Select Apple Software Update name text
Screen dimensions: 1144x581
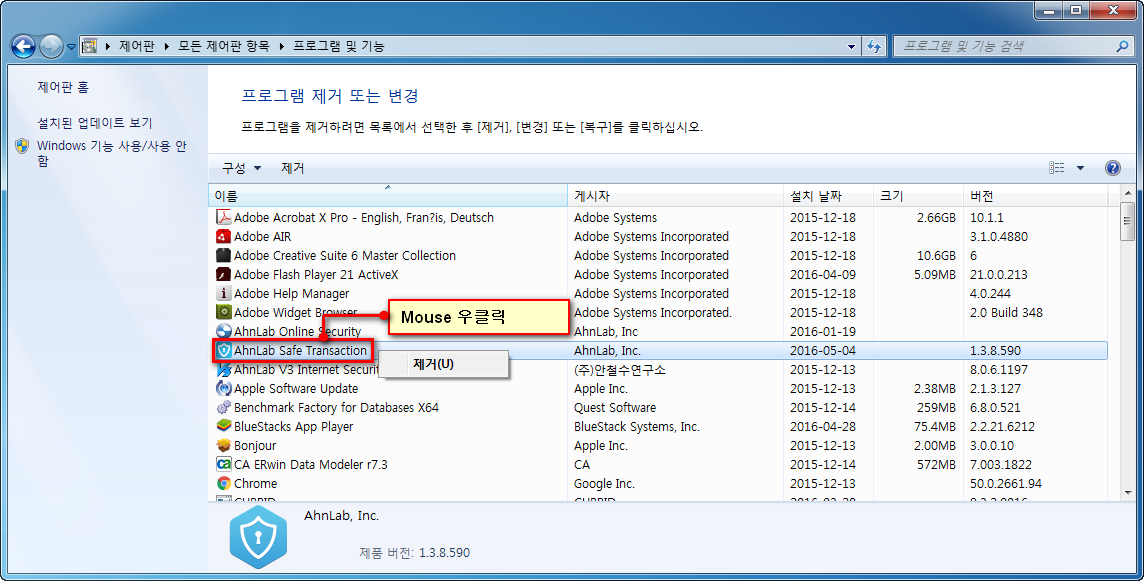pos(295,388)
